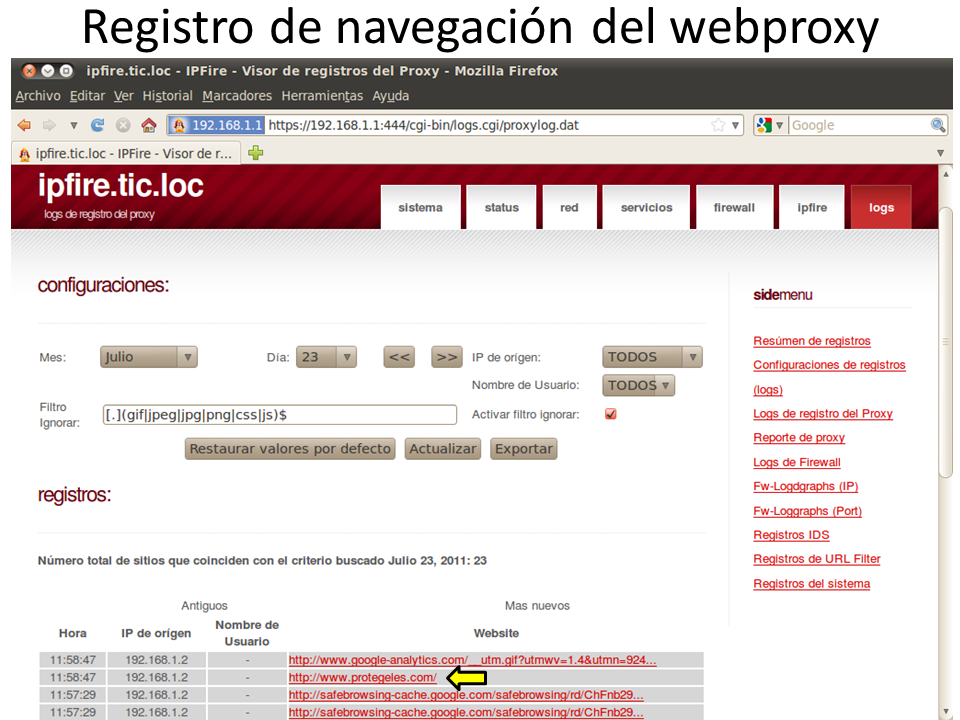This screenshot has height=720, width=960.
Task: Switch to the firewall tab
Action: (734, 208)
